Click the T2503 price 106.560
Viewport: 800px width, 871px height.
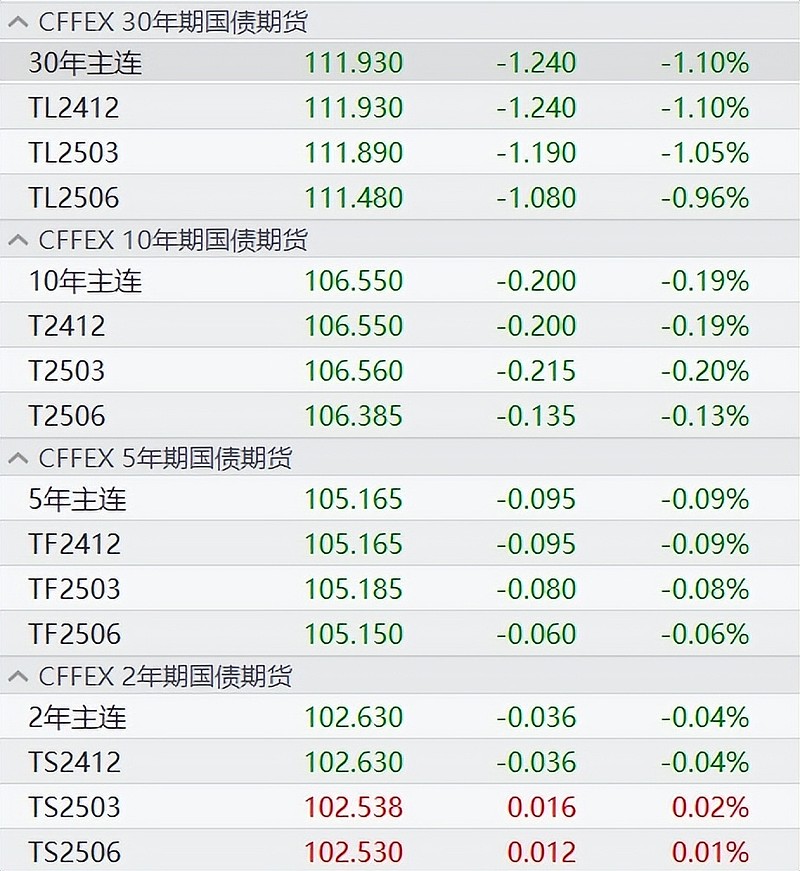(x=354, y=371)
